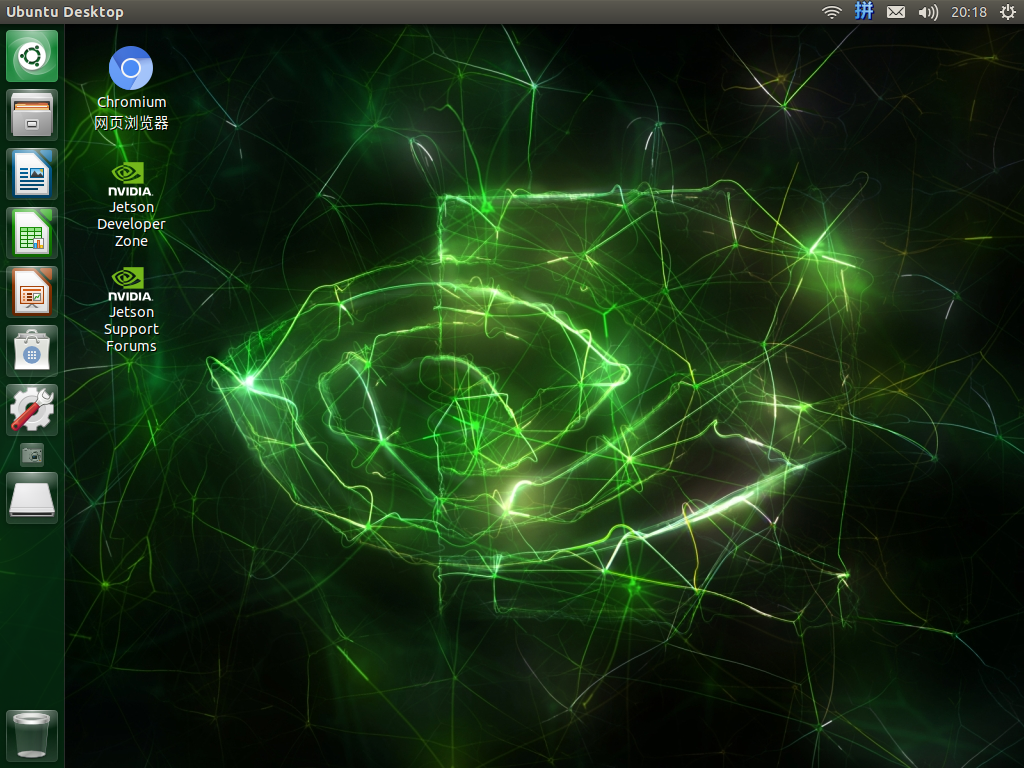The width and height of the screenshot is (1024, 768).
Task: Launch LibreOffice Writer from the dock
Action: click(x=32, y=174)
